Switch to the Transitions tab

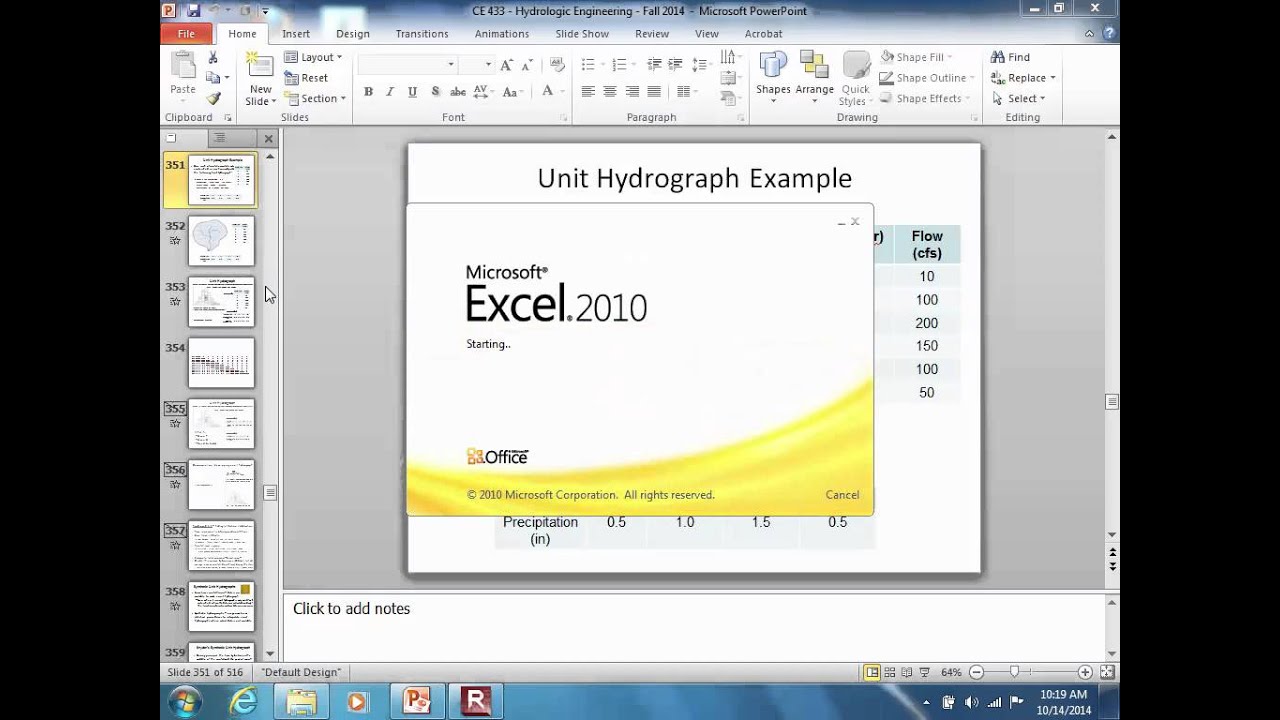click(421, 33)
